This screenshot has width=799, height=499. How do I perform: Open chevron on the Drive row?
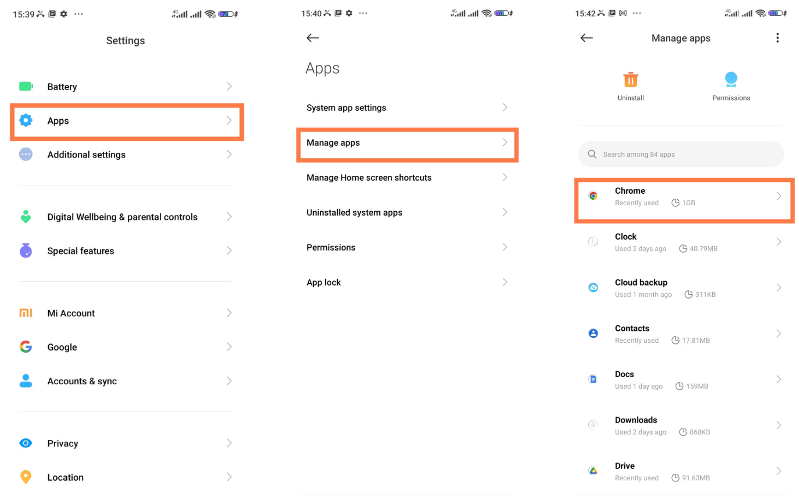pyautogui.click(x=779, y=471)
